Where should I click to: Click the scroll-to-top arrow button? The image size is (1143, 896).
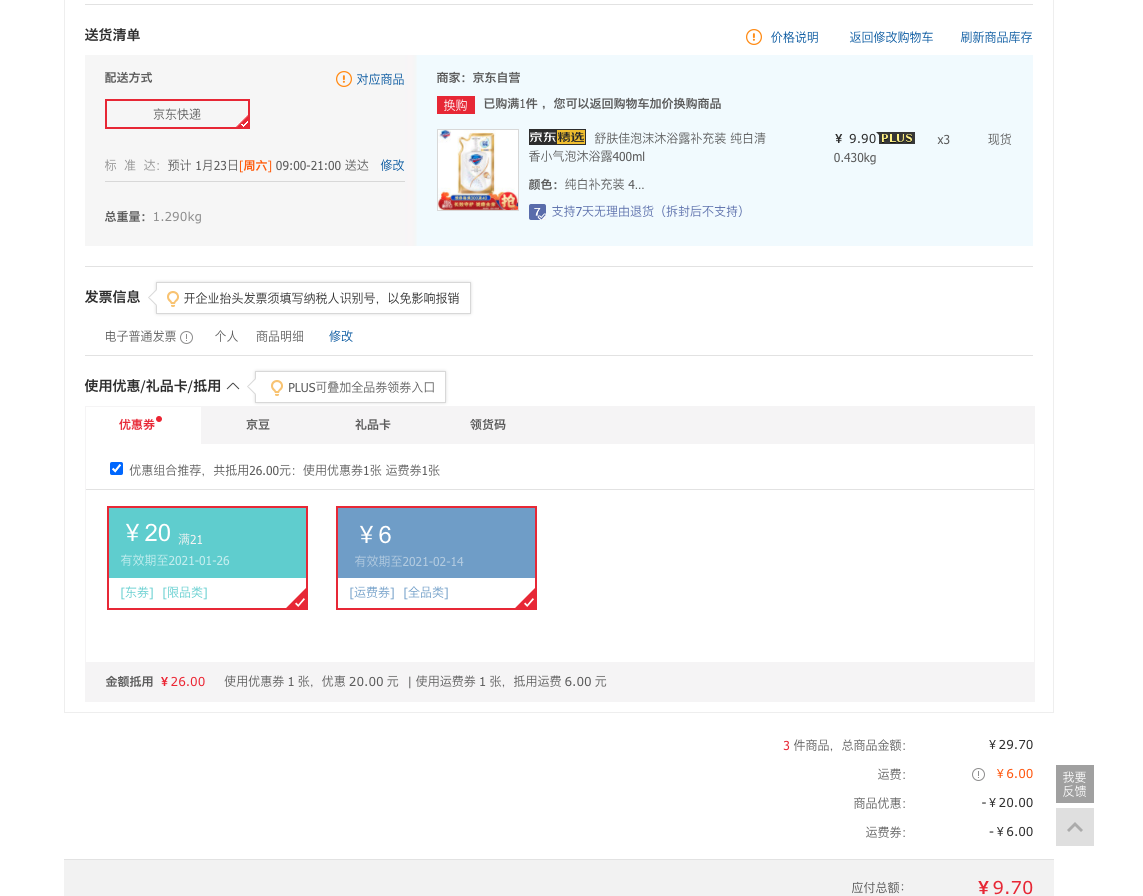tap(1074, 827)
